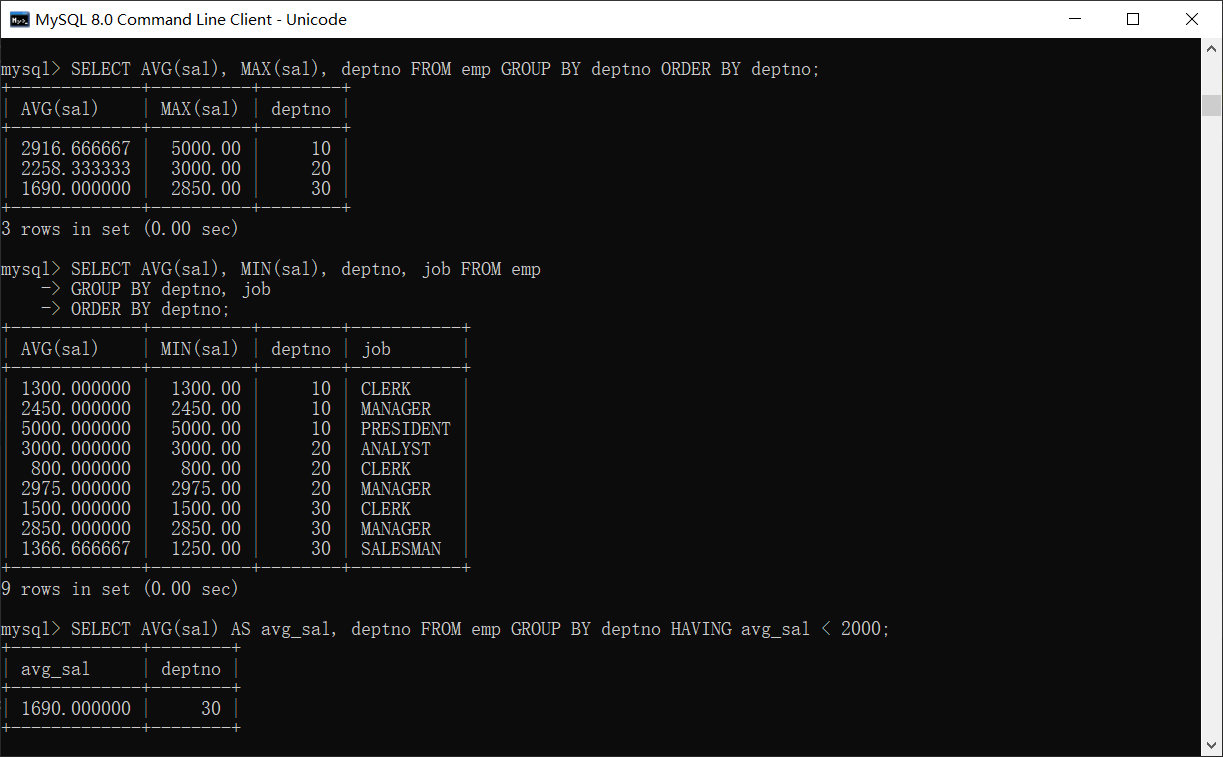1223x757 pixels.
Task: Click the scrollbar down arrow
Action: point(1211,745)
